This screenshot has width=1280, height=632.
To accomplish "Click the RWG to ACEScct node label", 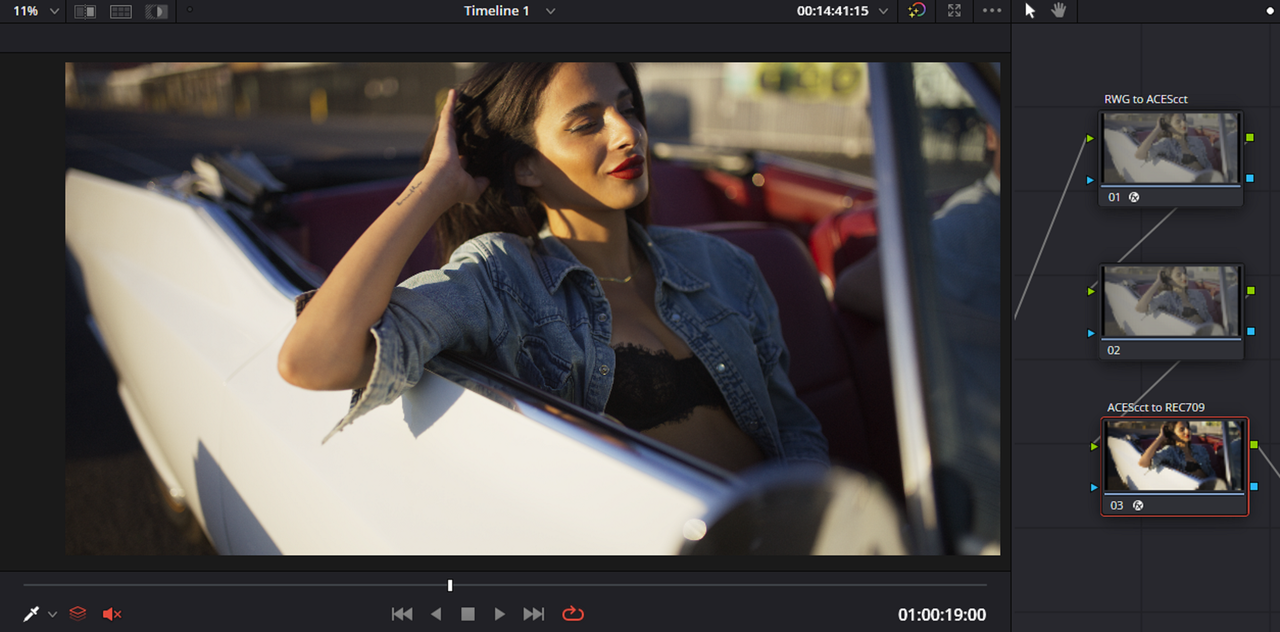I will coord(1146,99).
